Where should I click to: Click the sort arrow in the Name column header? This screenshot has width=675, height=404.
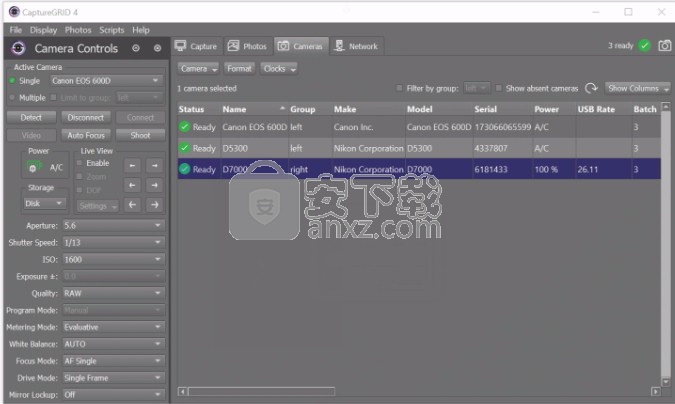[282, 108]
